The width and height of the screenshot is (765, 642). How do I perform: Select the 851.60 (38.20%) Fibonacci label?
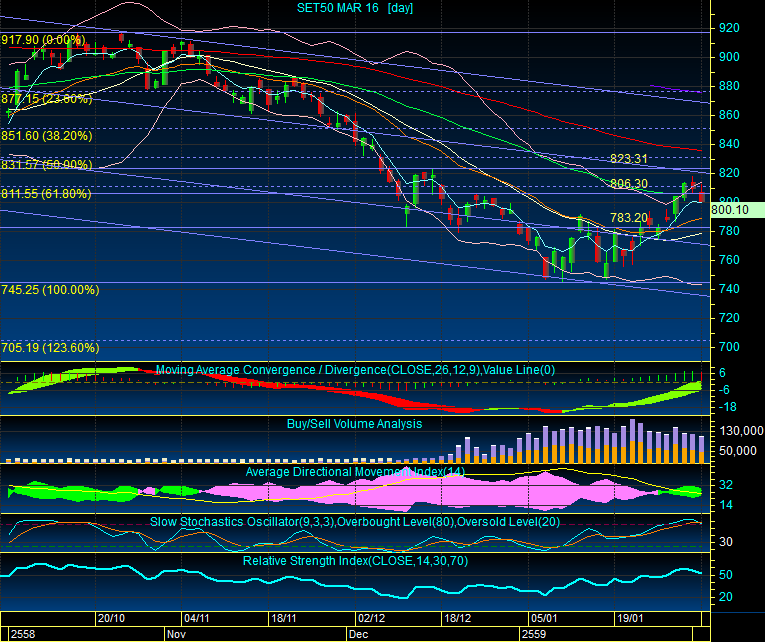click(46, 136)
